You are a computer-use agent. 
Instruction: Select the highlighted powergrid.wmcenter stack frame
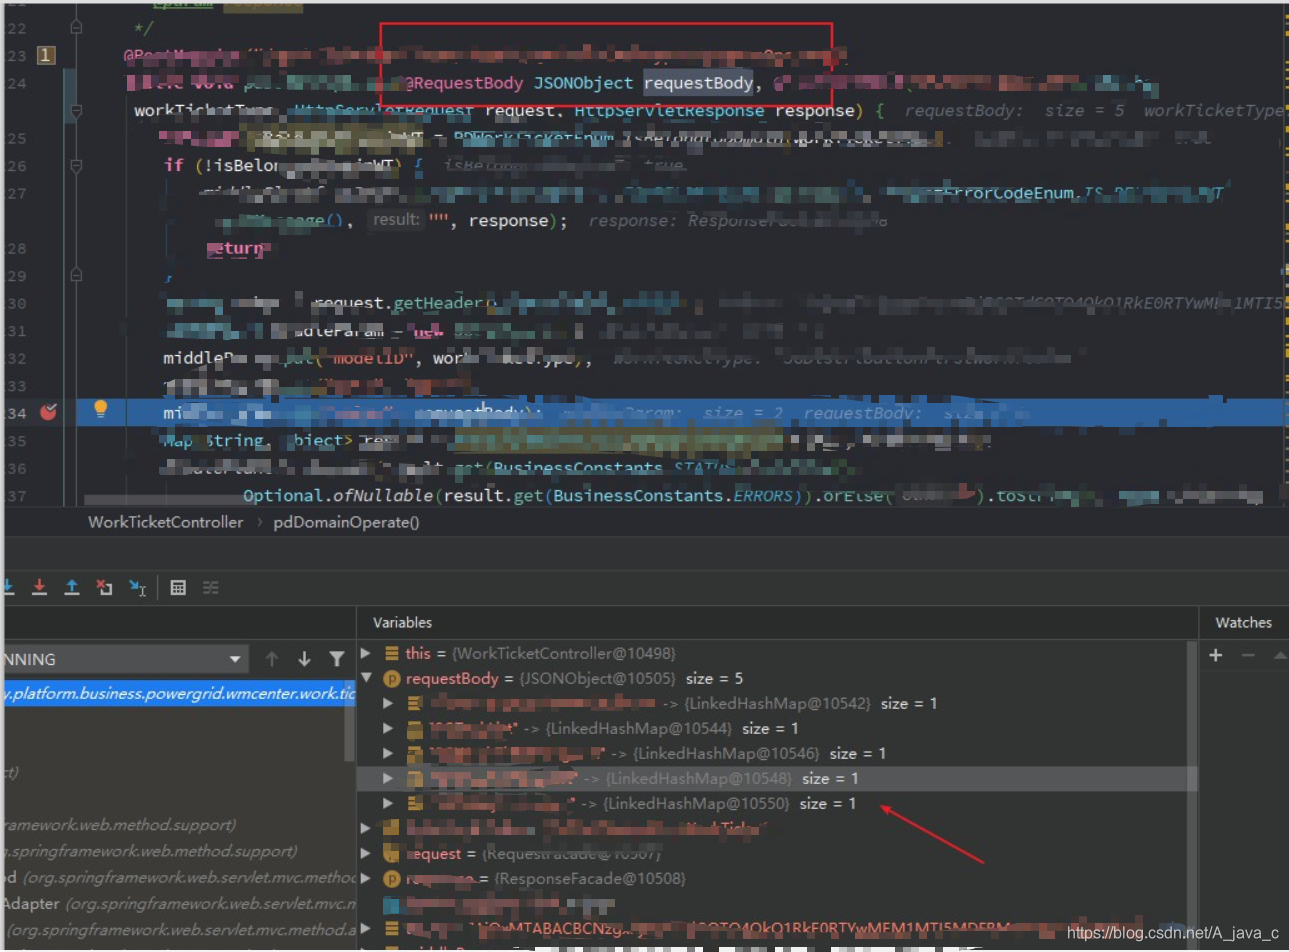180,693
